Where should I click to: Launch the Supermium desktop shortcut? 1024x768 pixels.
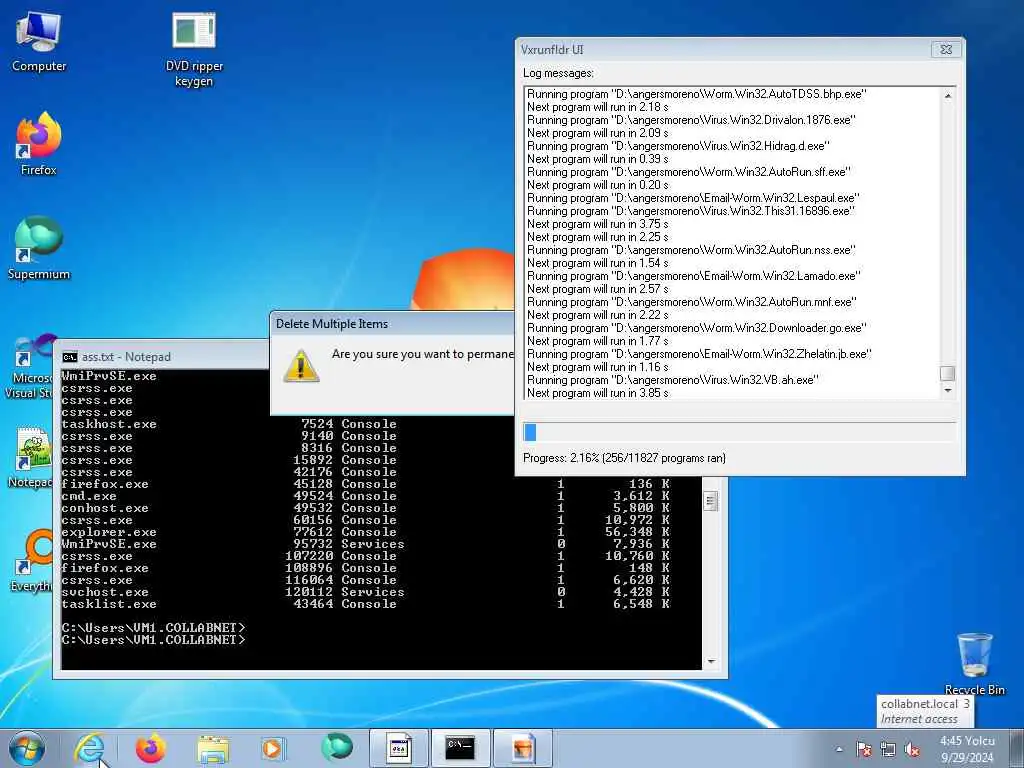(39, 248)
